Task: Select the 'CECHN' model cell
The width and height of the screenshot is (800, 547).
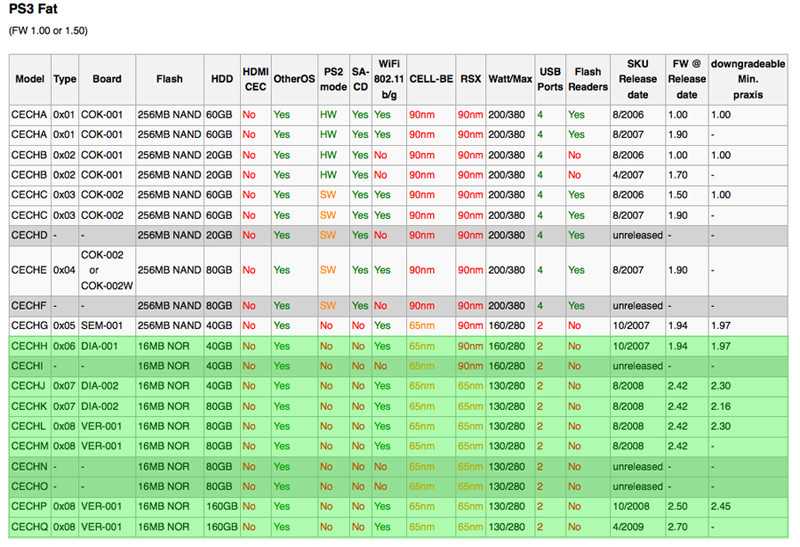Action: tap(29, 466)
